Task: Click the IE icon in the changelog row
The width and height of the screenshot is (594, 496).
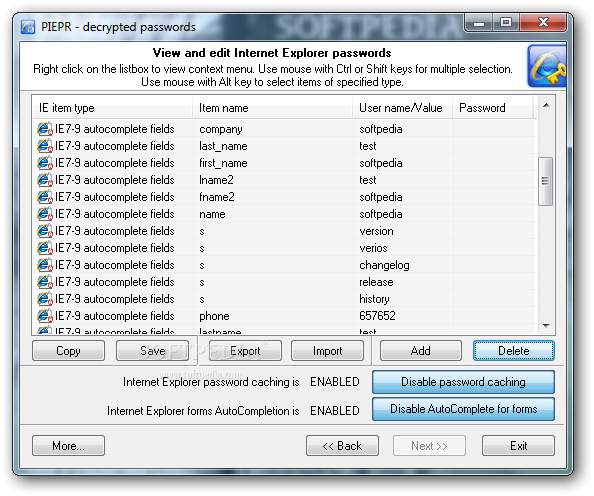Action: click(x=45, y=265)
